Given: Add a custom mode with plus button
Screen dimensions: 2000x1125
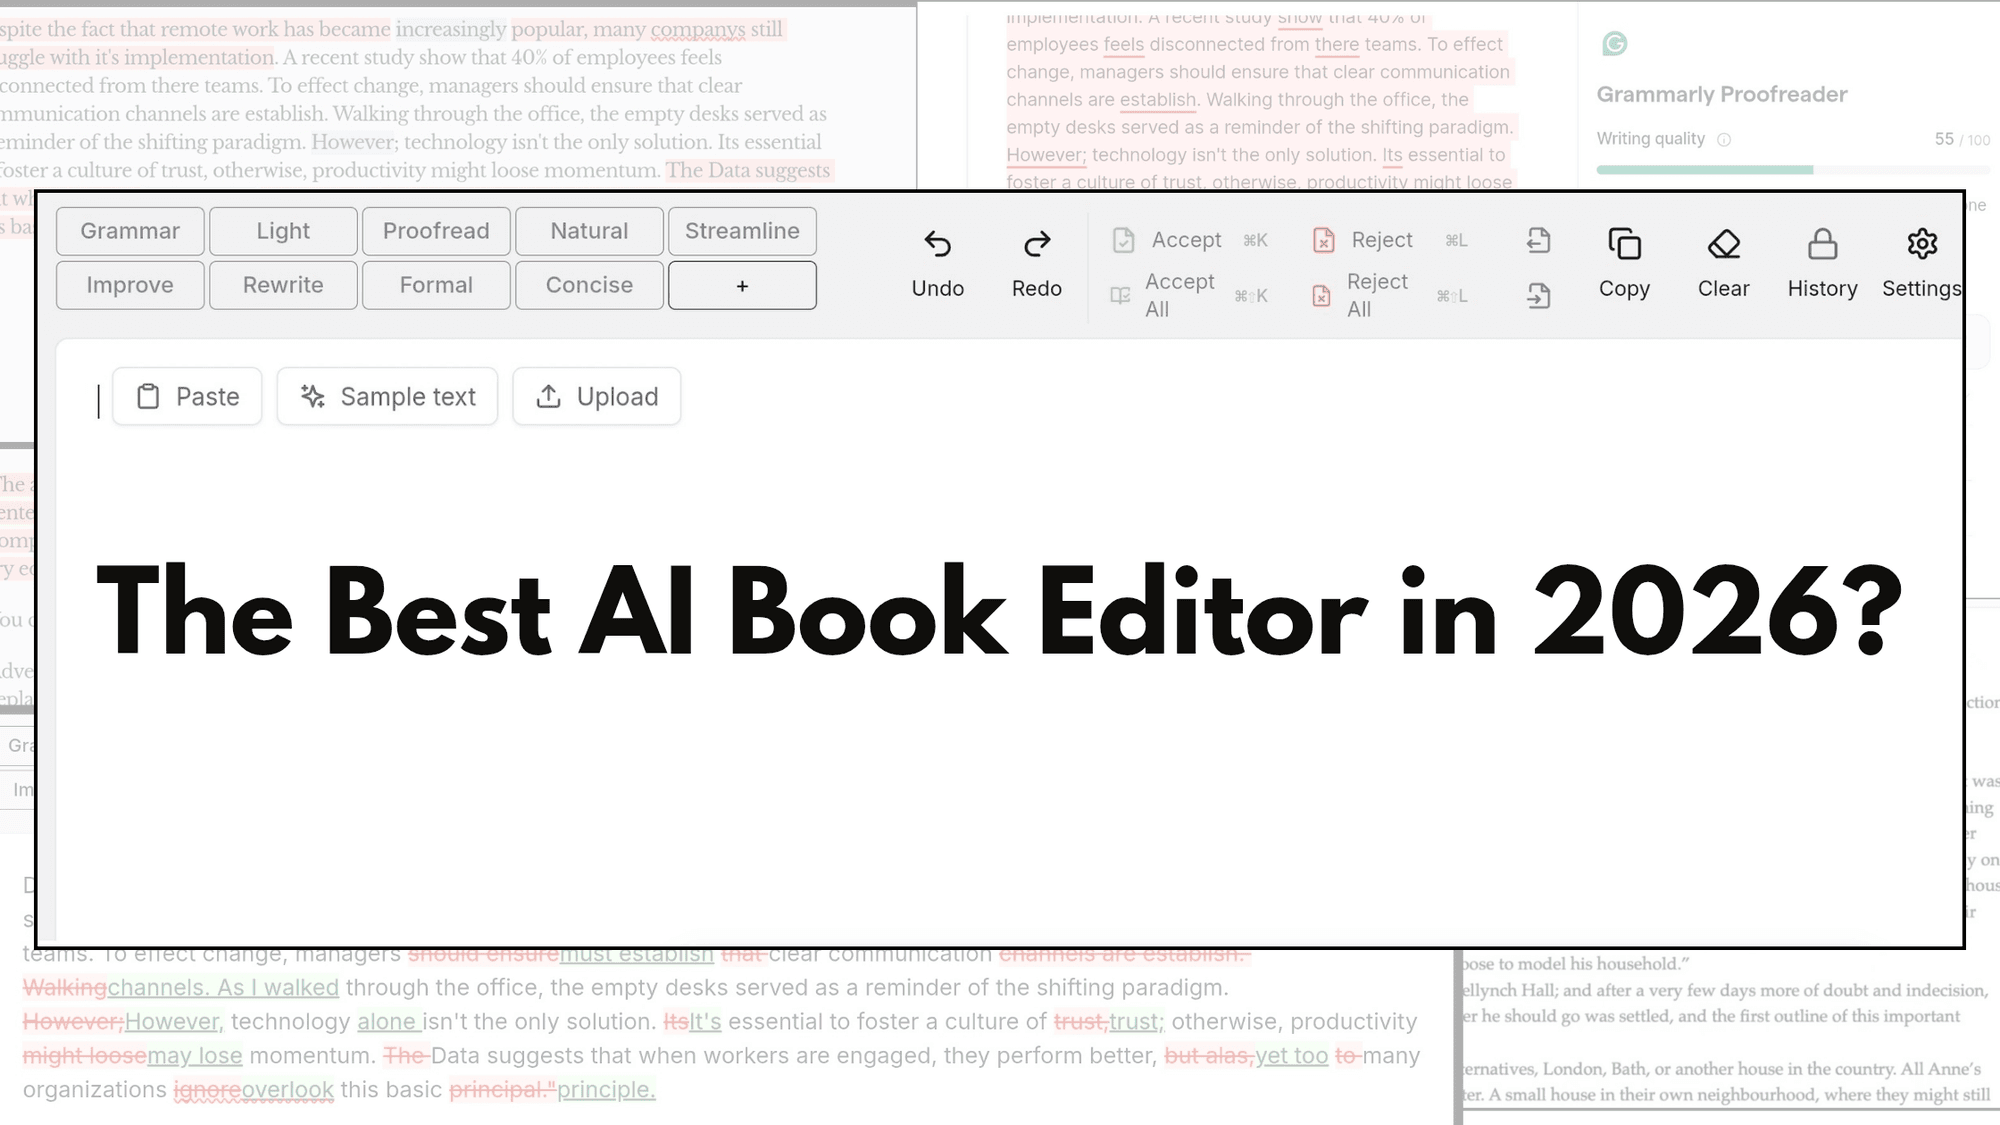Looking at the screenshot, I should pyautogui.click(x=742, y=285).
